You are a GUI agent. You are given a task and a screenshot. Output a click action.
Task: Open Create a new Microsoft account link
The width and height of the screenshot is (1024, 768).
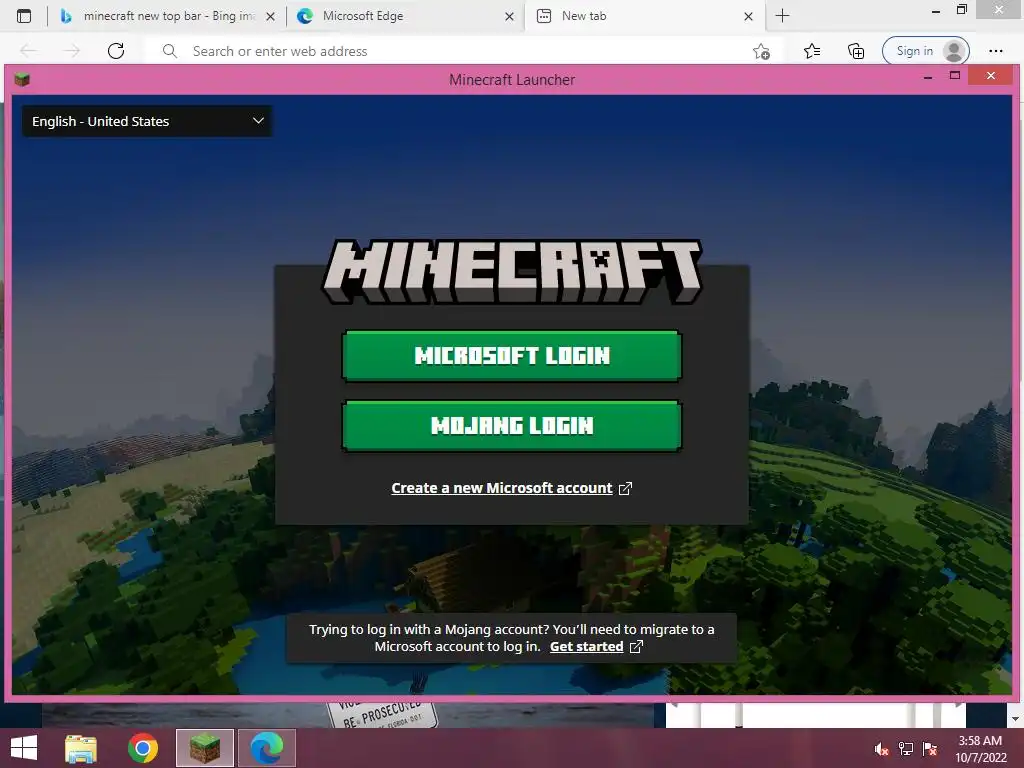(502, 488)
